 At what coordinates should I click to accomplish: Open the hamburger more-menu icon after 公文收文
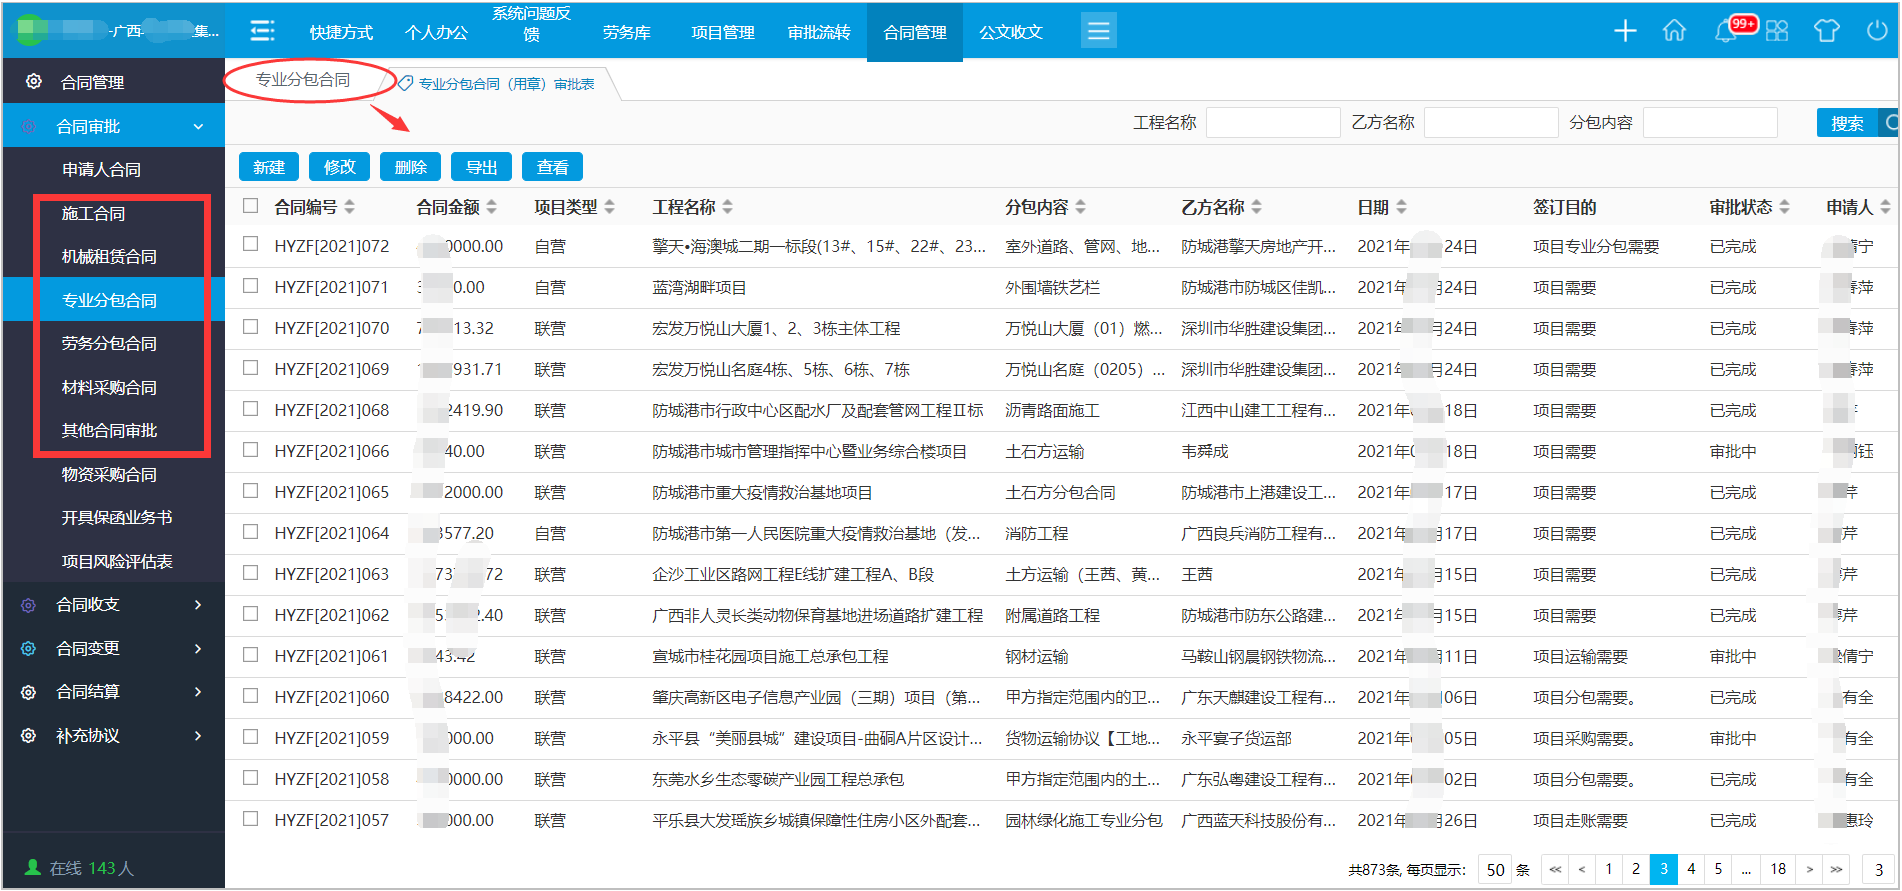pyautogui.click(x=1098, y=31)
